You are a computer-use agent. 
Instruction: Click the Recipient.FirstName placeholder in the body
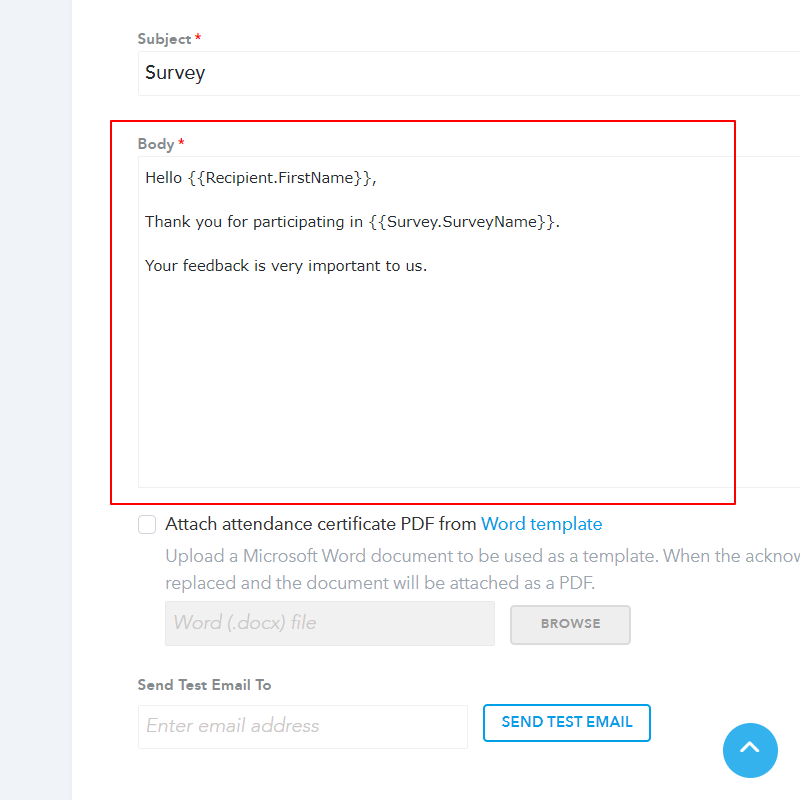click(x=280, y=178)
